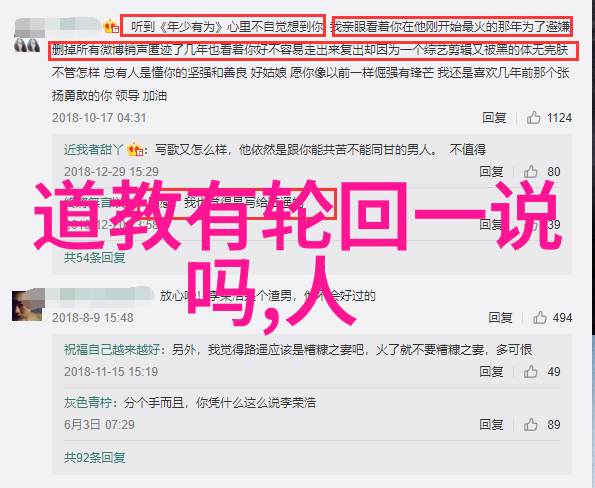The height and width of the screenshot is (488, 595).
Task: Reply to 灰色青柠's comment
Action: [491, 424]
